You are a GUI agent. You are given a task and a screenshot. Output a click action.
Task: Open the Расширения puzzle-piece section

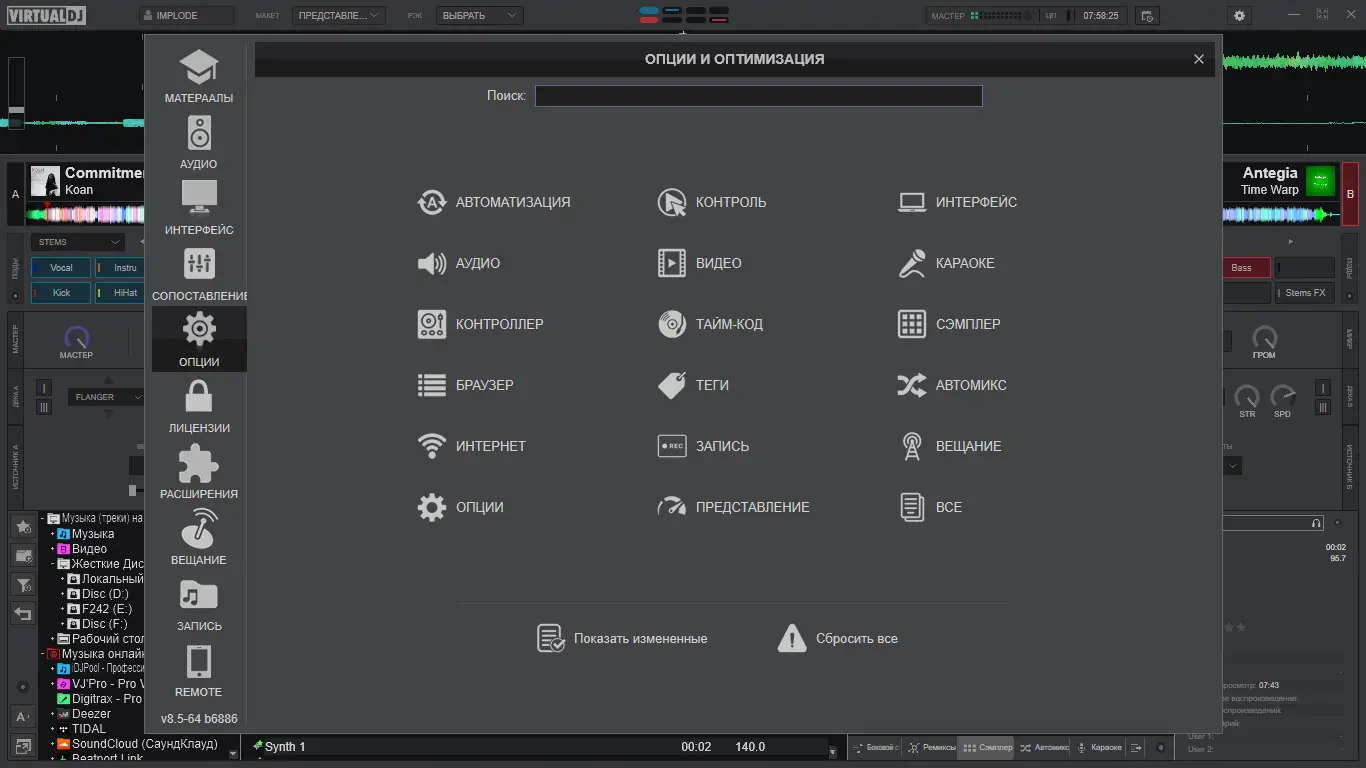pos(199,472)
